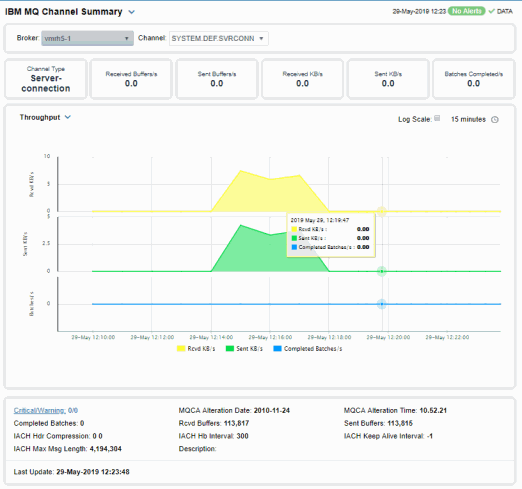
Task: Click the IACH Keep Alive Interval value -1
Action: [x=430, y=436]
